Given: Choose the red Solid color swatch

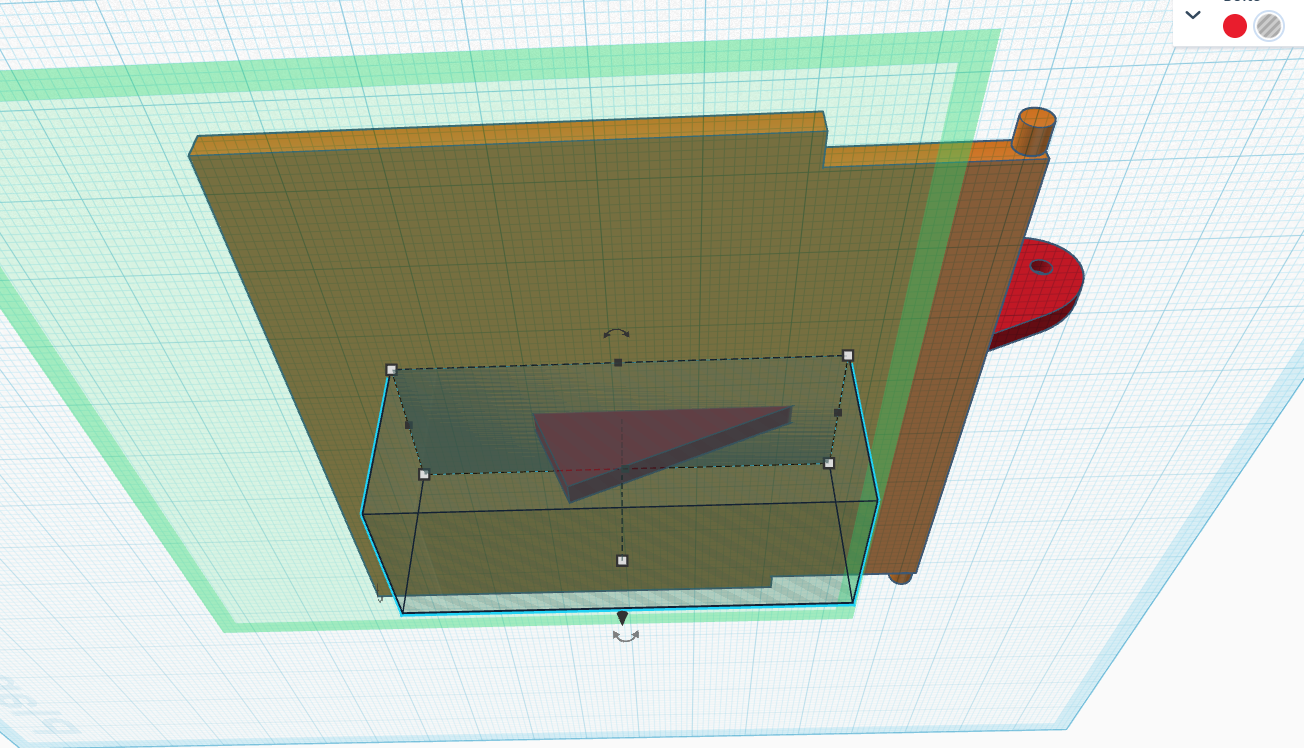Looking at the screenshot, I should 1235,26.
